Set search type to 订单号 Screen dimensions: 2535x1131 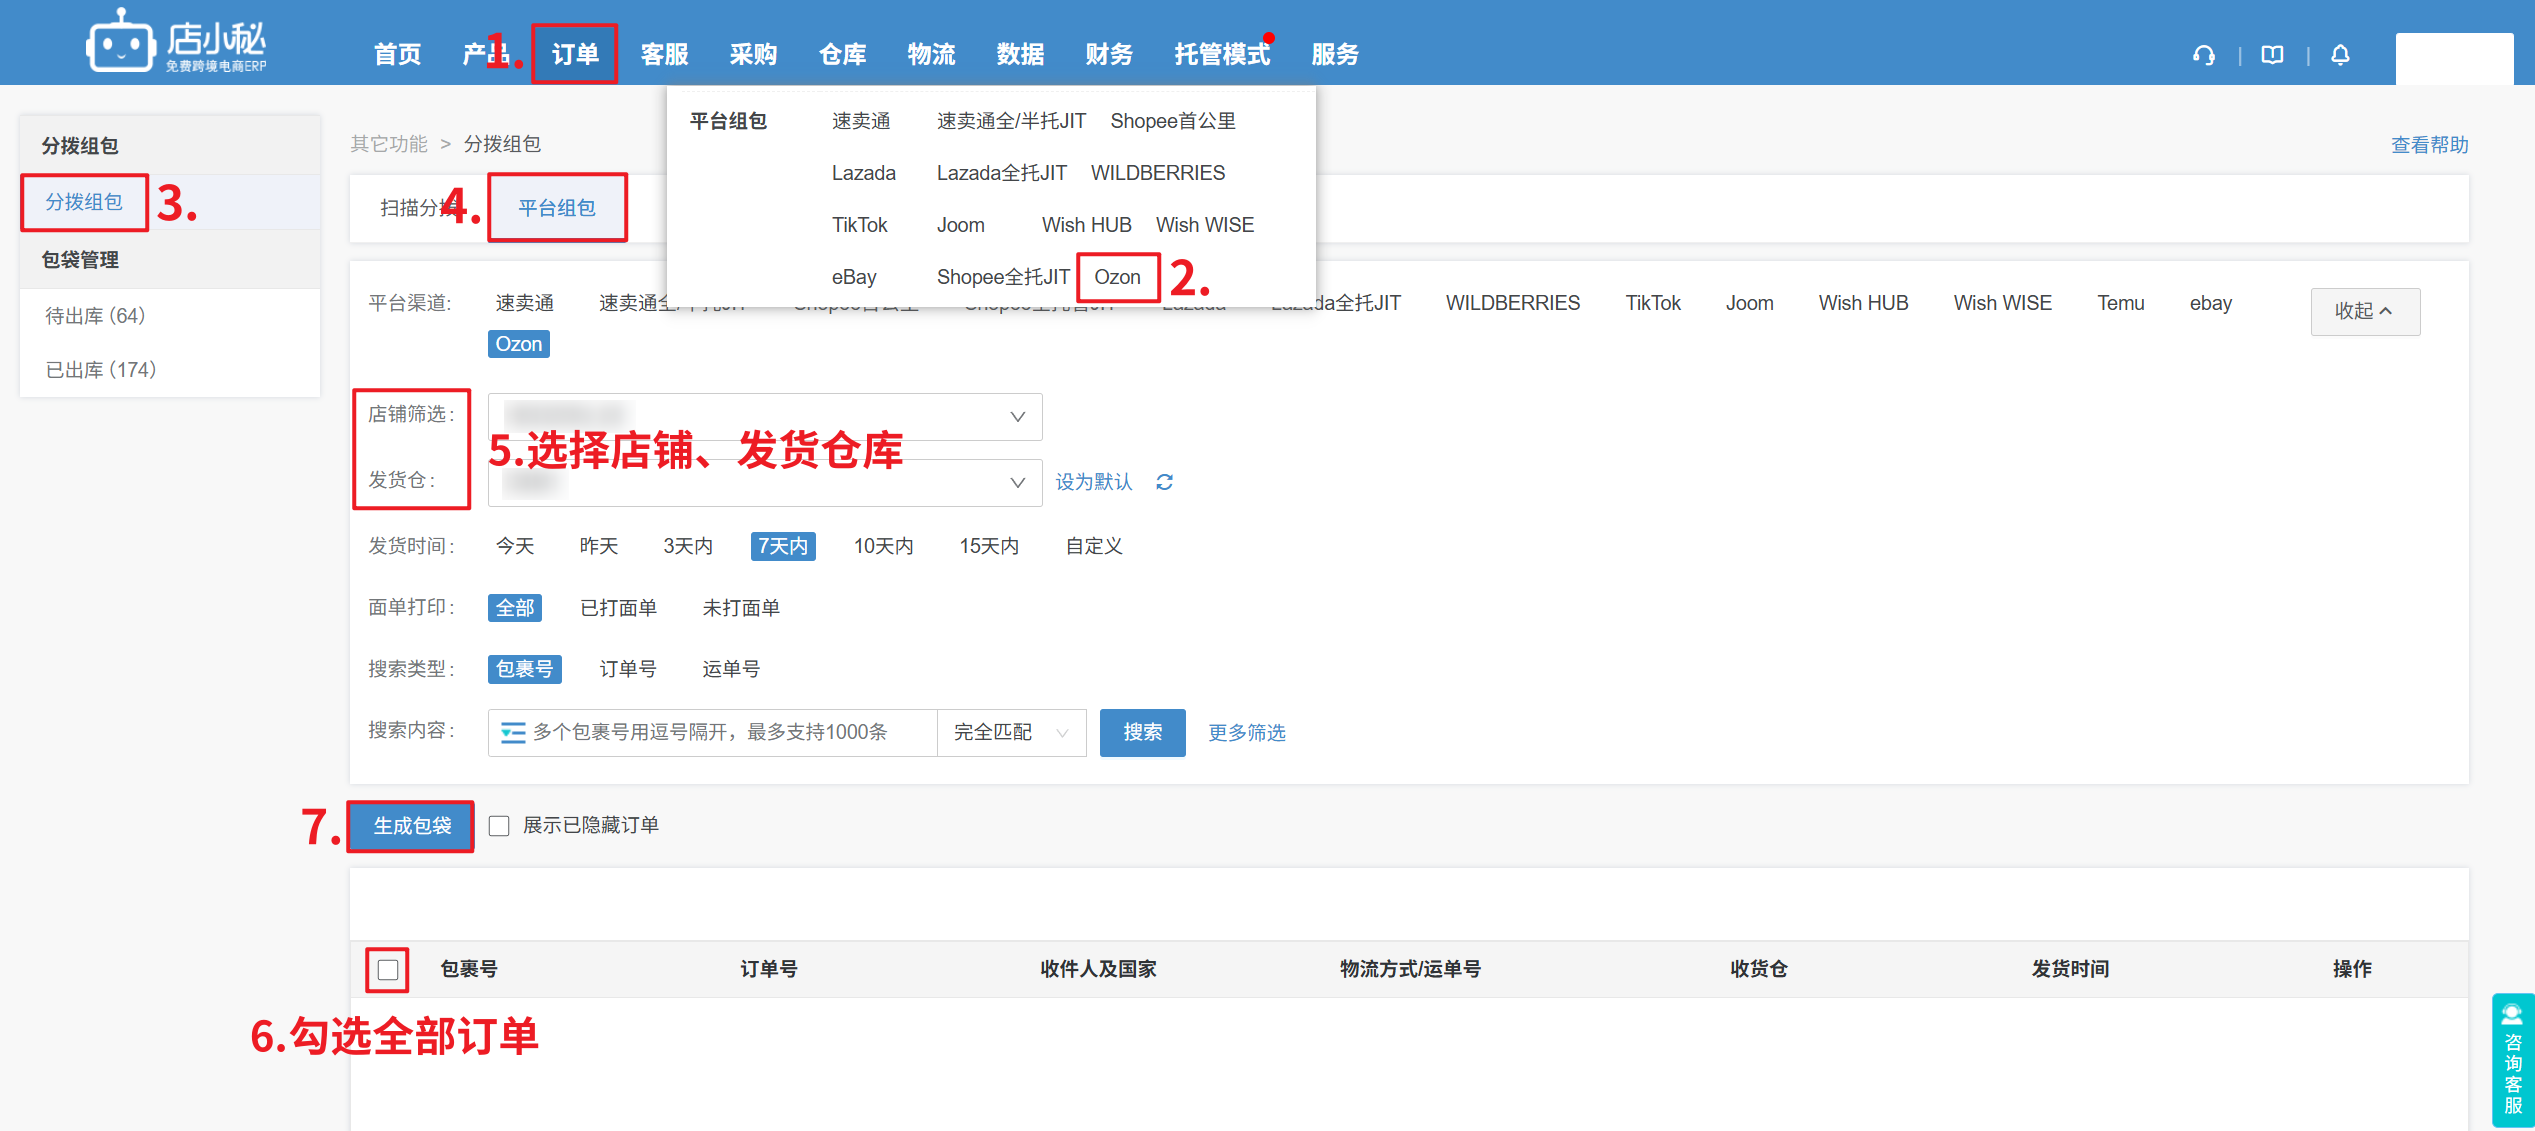click(x=628, y=669)
